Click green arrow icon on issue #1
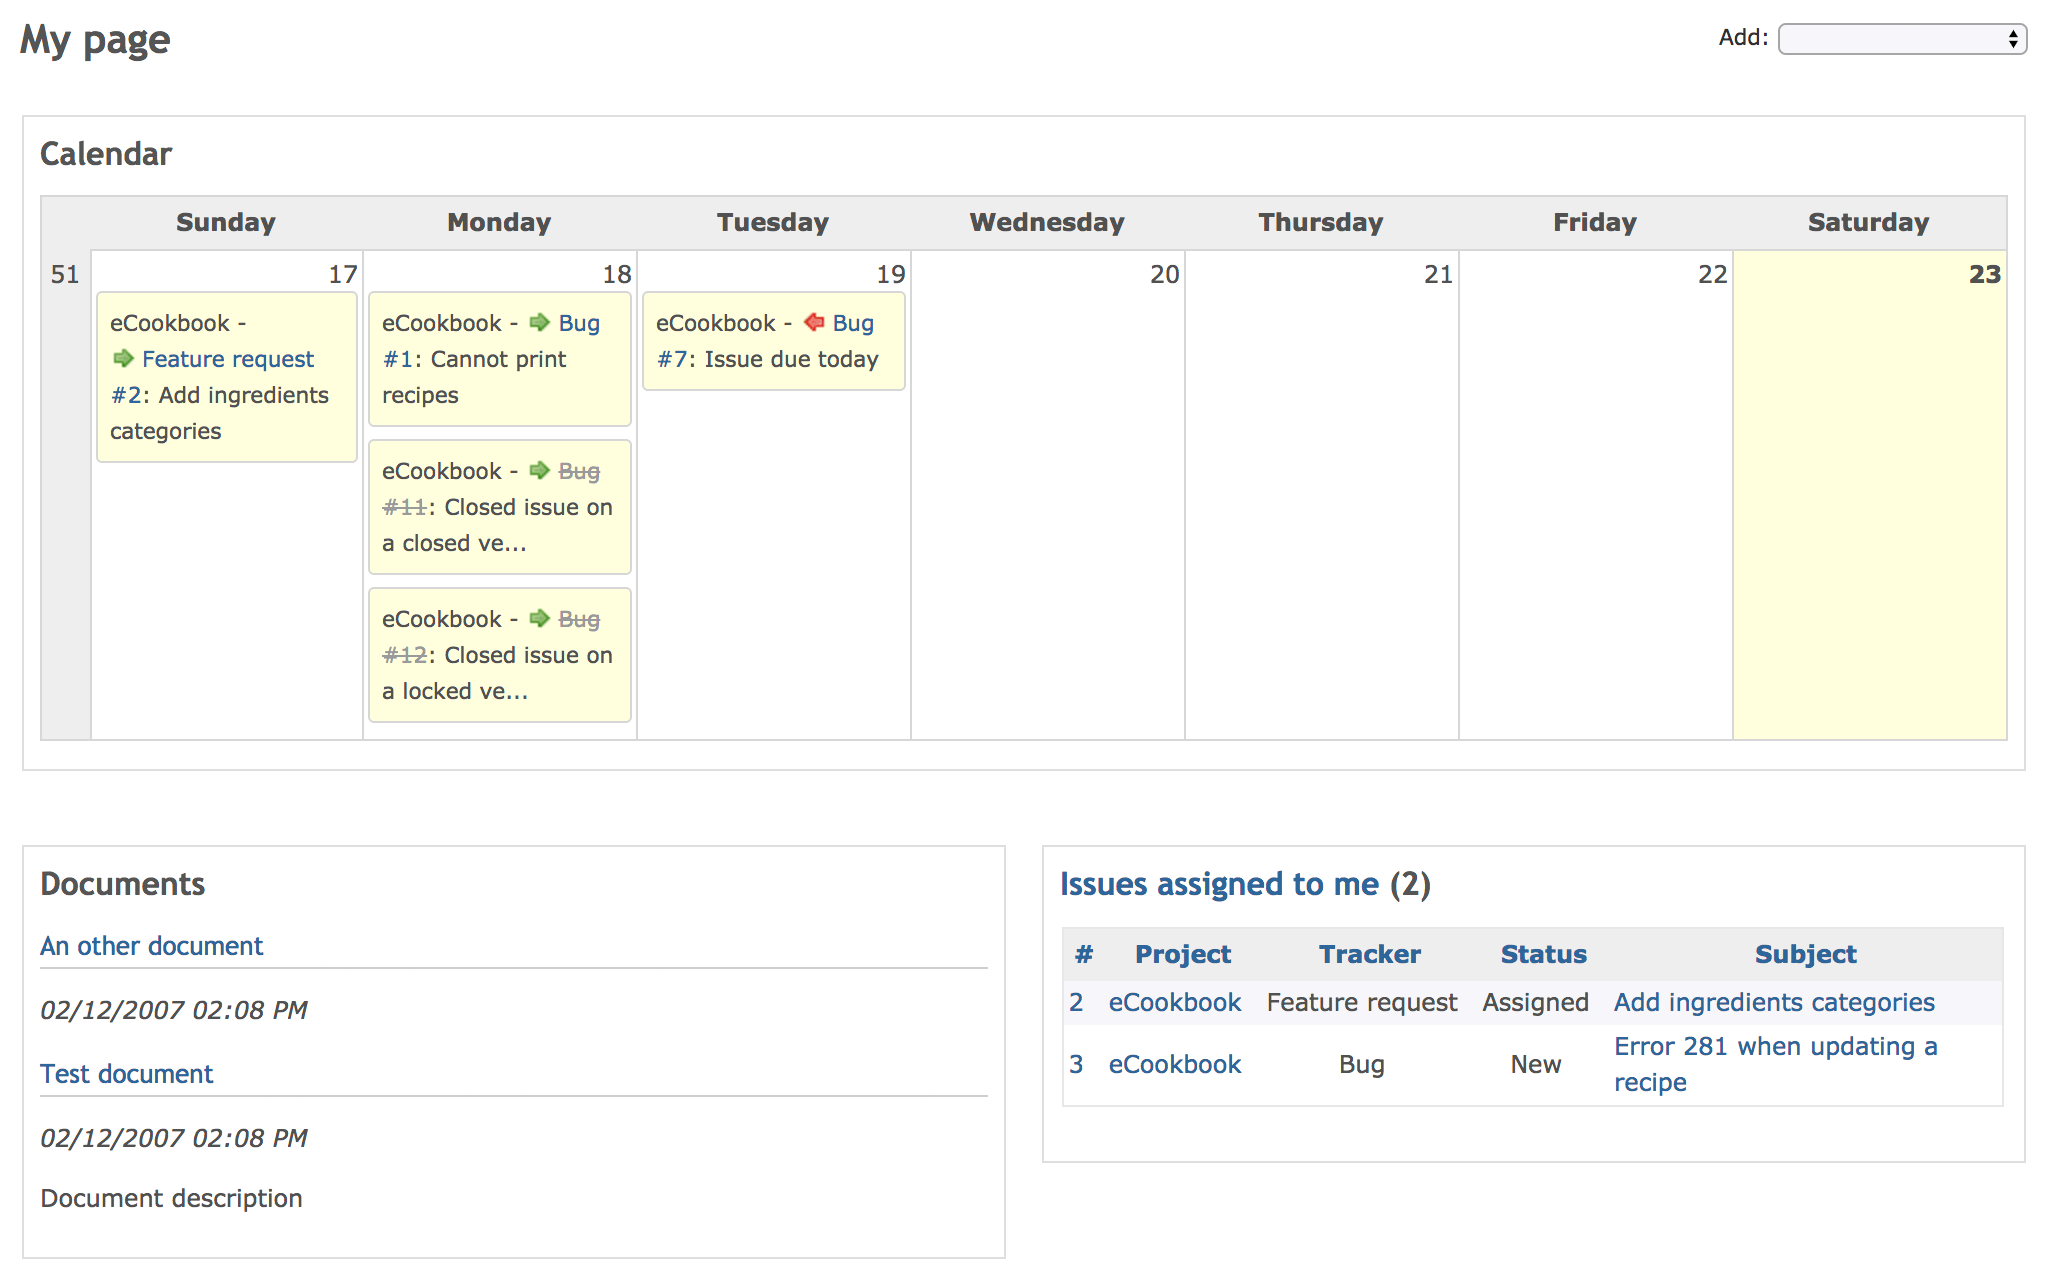The image size is (2048, 1283). 540,322
